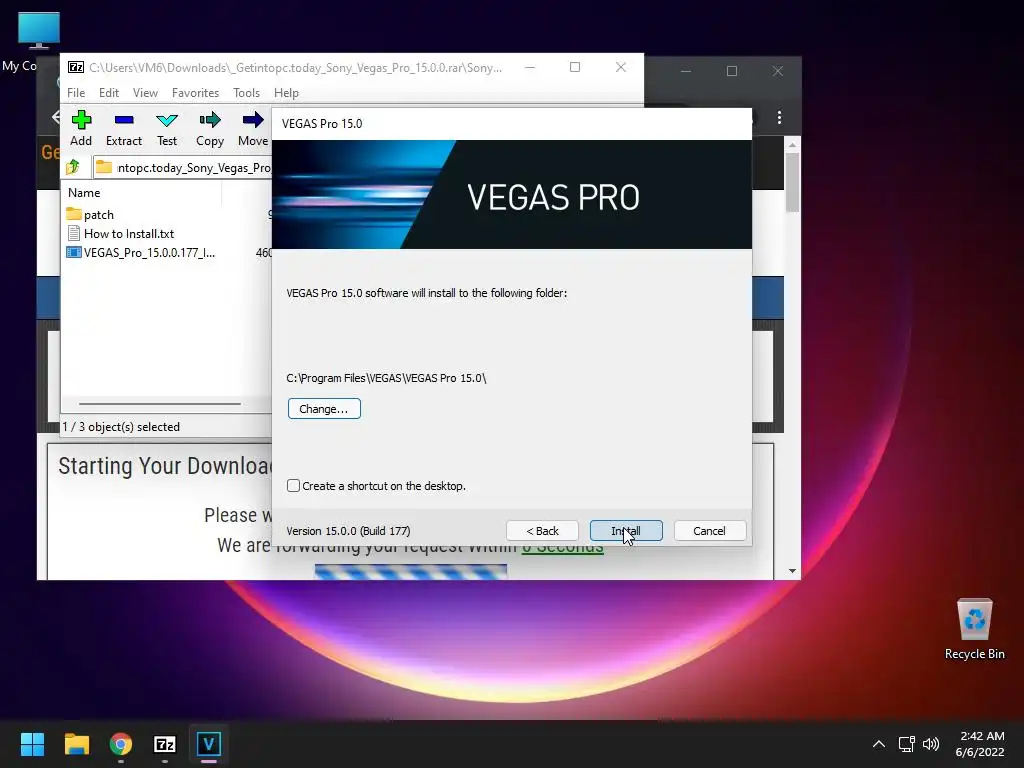
Task: Open Chrome's three-dot menu
Action: (x=779, y=118)
